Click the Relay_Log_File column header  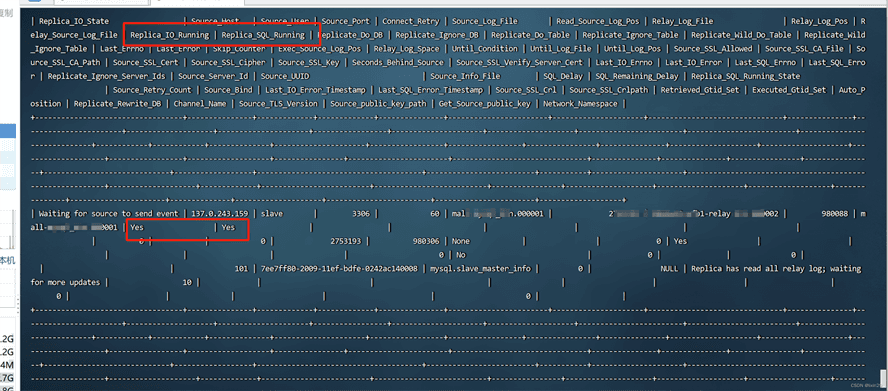point(682,21)
